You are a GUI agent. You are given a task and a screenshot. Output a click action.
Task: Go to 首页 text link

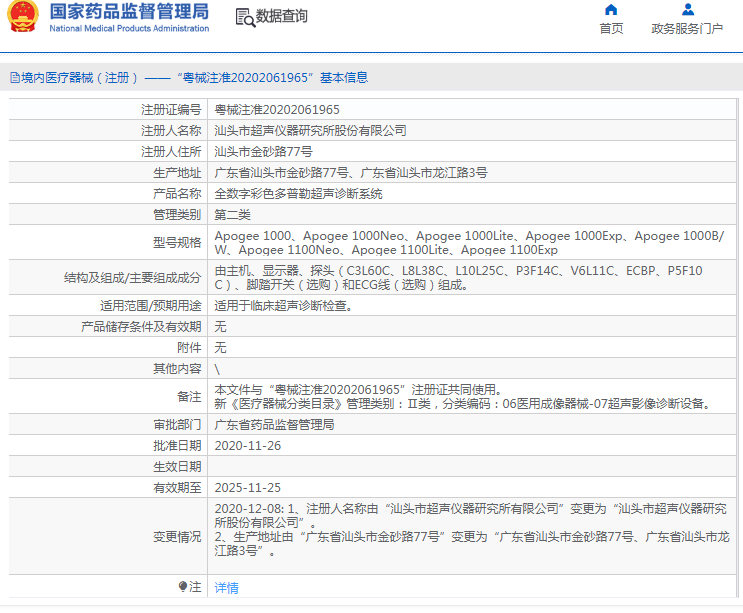(611, 28)
